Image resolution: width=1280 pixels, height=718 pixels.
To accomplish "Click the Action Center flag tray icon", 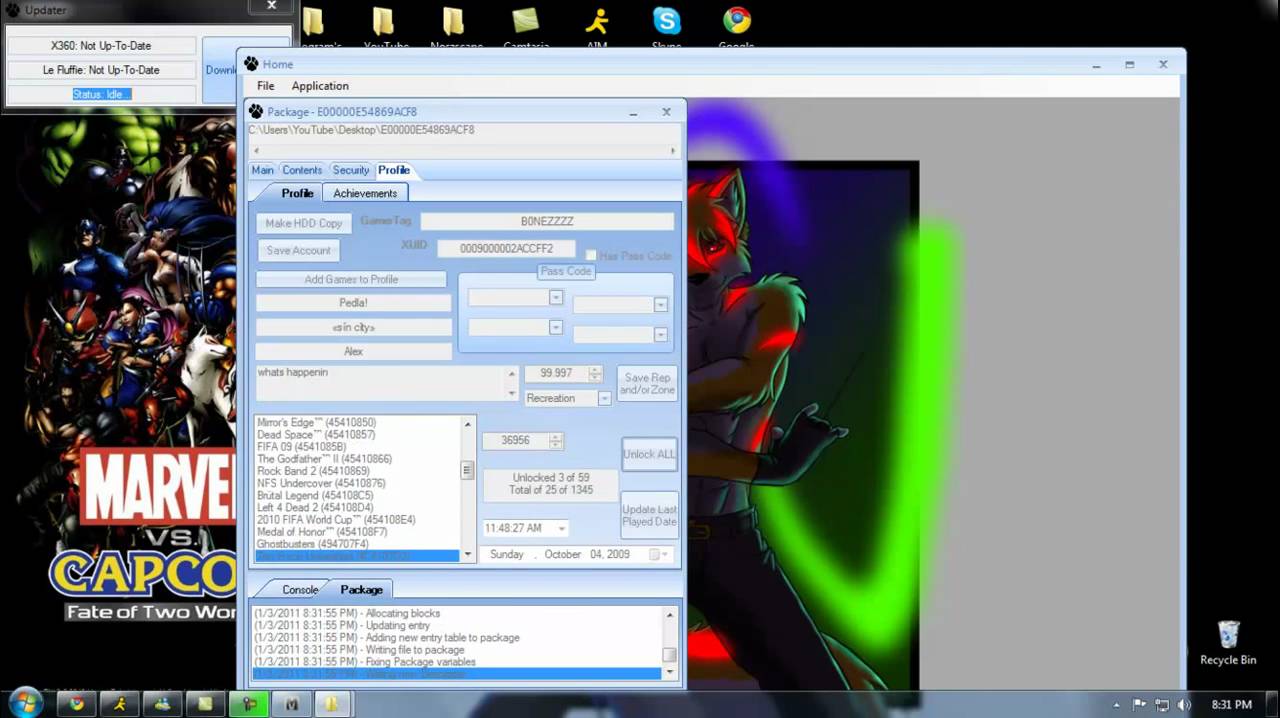I will pos(1139,705).
